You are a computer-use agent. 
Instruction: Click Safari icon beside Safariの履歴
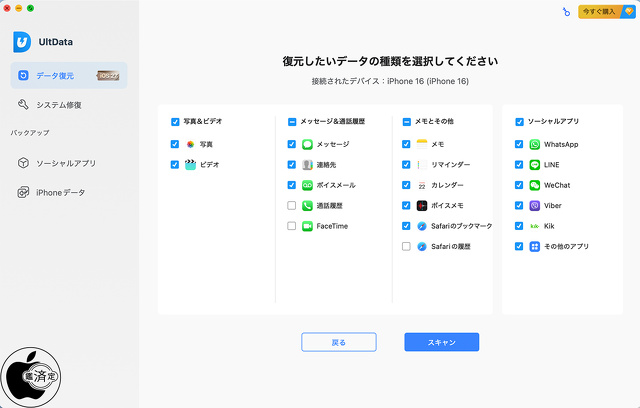(x=422, y=246)
